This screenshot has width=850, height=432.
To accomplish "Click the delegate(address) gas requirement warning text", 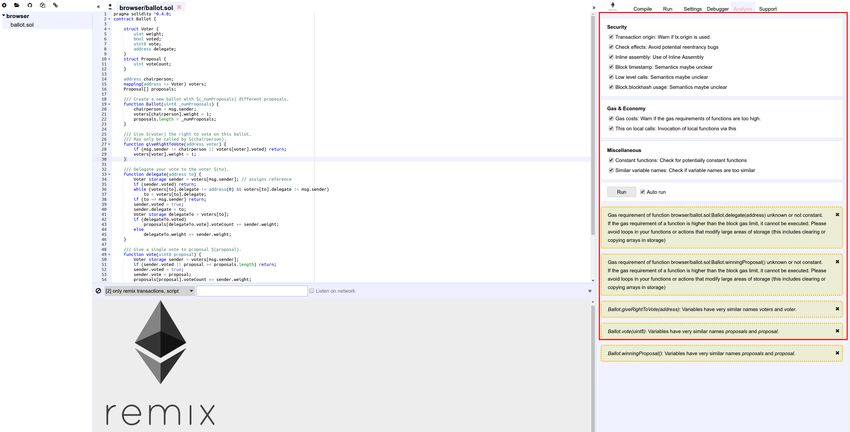I will 717,227.
